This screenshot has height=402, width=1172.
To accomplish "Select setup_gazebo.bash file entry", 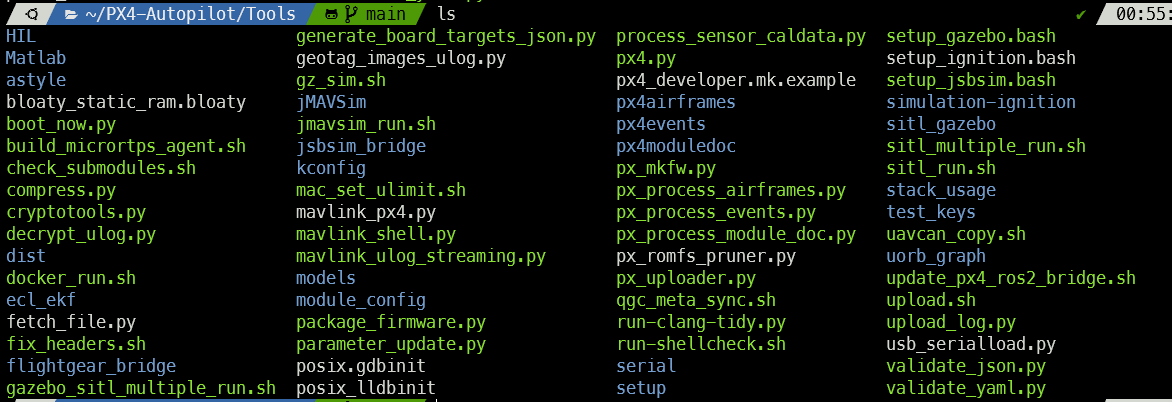I will pyautogui.click(x=970, y=36).
